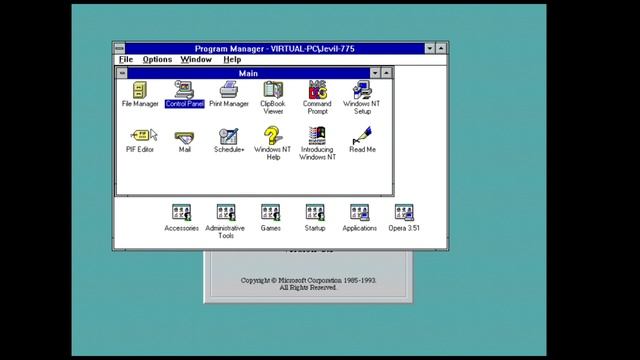Maximize the Program Manager window

coord(441,49)
